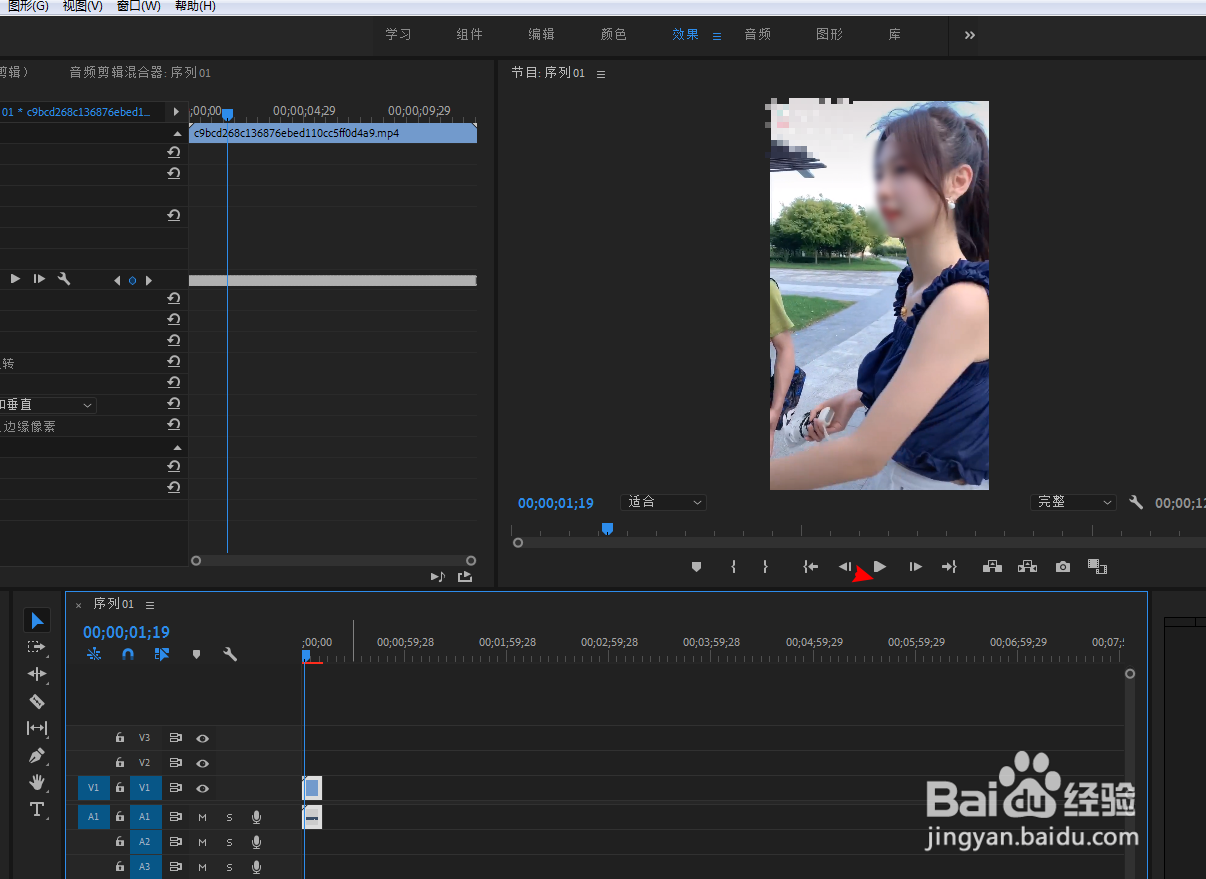
Task: Select the Hand tool
Action: (37, 782)
